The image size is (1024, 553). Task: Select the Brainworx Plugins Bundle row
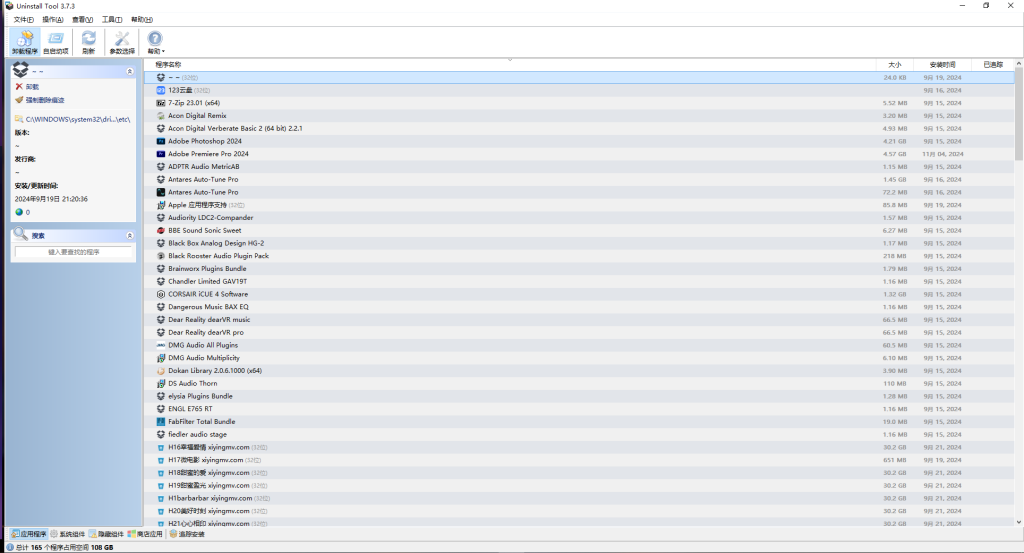[579, 268]
